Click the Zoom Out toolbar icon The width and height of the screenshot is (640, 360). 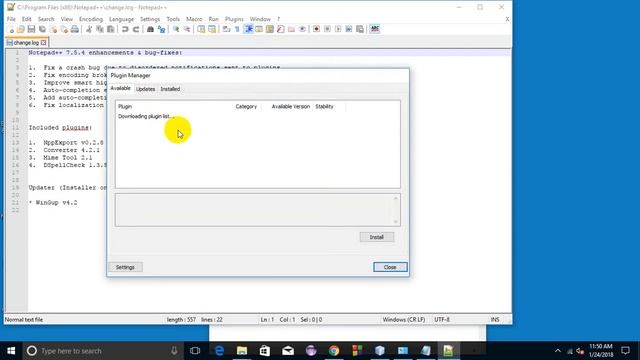coord(187,29)
